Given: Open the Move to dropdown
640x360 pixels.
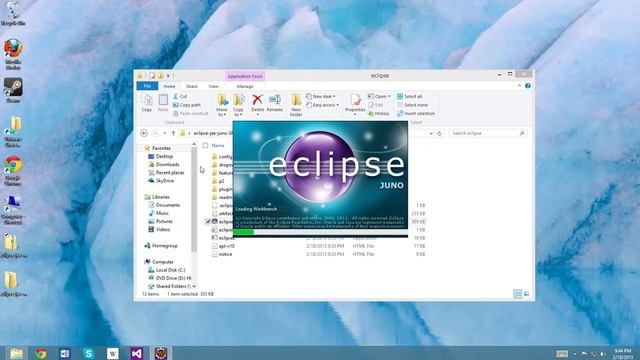Looking at the screenshot, I should (x=222, y=106).
